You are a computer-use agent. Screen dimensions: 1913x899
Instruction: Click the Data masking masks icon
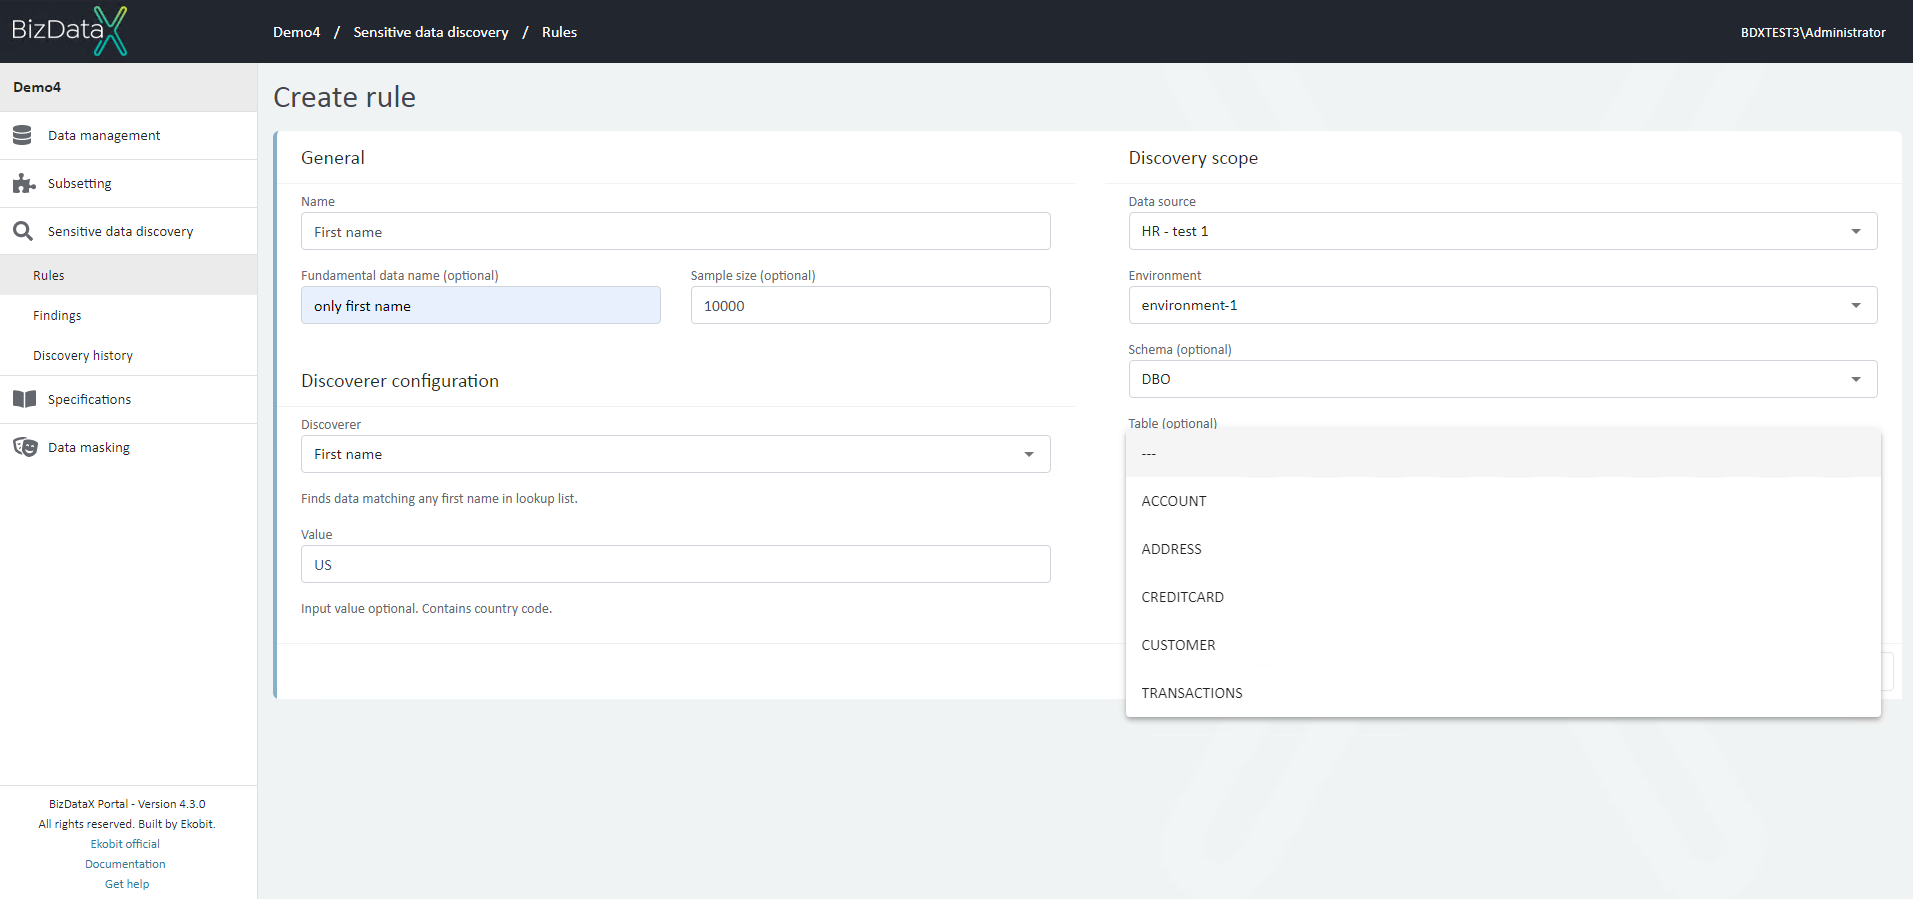[25, 447]
